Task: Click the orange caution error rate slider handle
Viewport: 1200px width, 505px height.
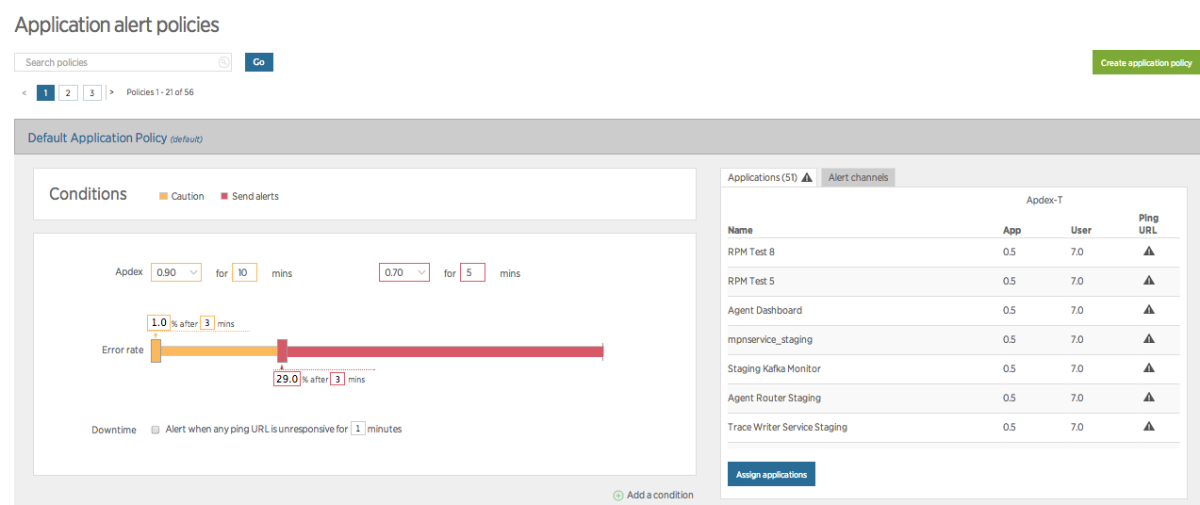Action: [156, 350]
